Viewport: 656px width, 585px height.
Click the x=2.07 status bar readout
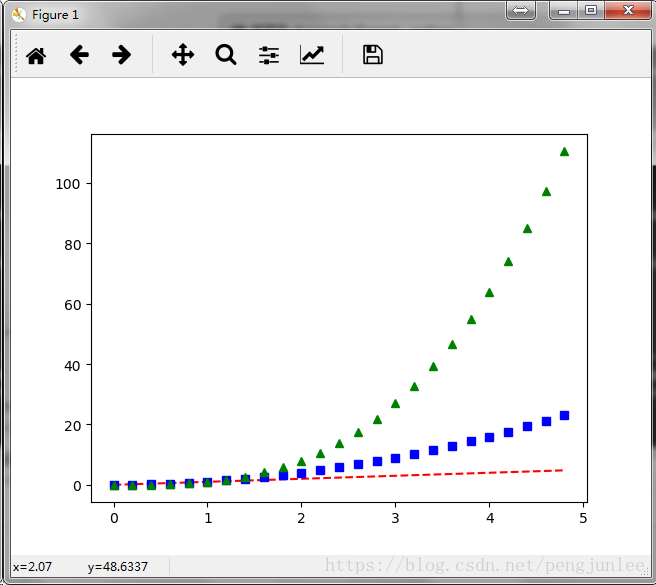32,567
